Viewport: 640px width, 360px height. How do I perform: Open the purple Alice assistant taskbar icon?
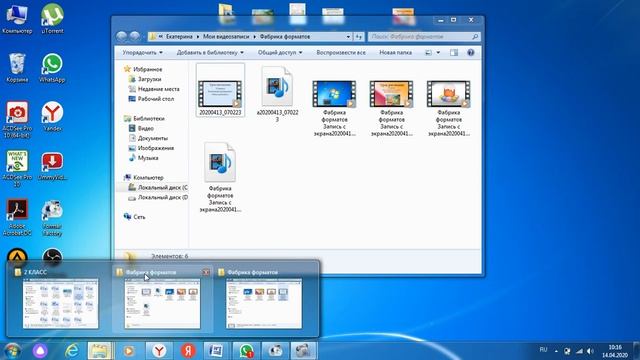tap(40, 351)
